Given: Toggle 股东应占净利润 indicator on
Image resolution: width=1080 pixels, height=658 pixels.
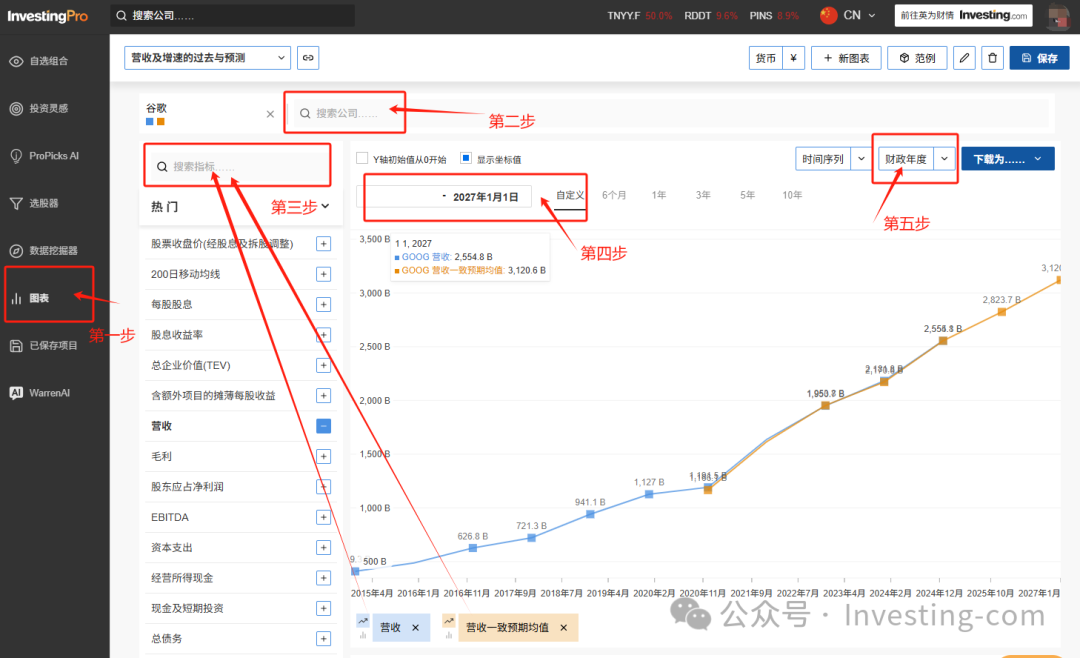Looking at the screenshot, I should tap(323, 486).
